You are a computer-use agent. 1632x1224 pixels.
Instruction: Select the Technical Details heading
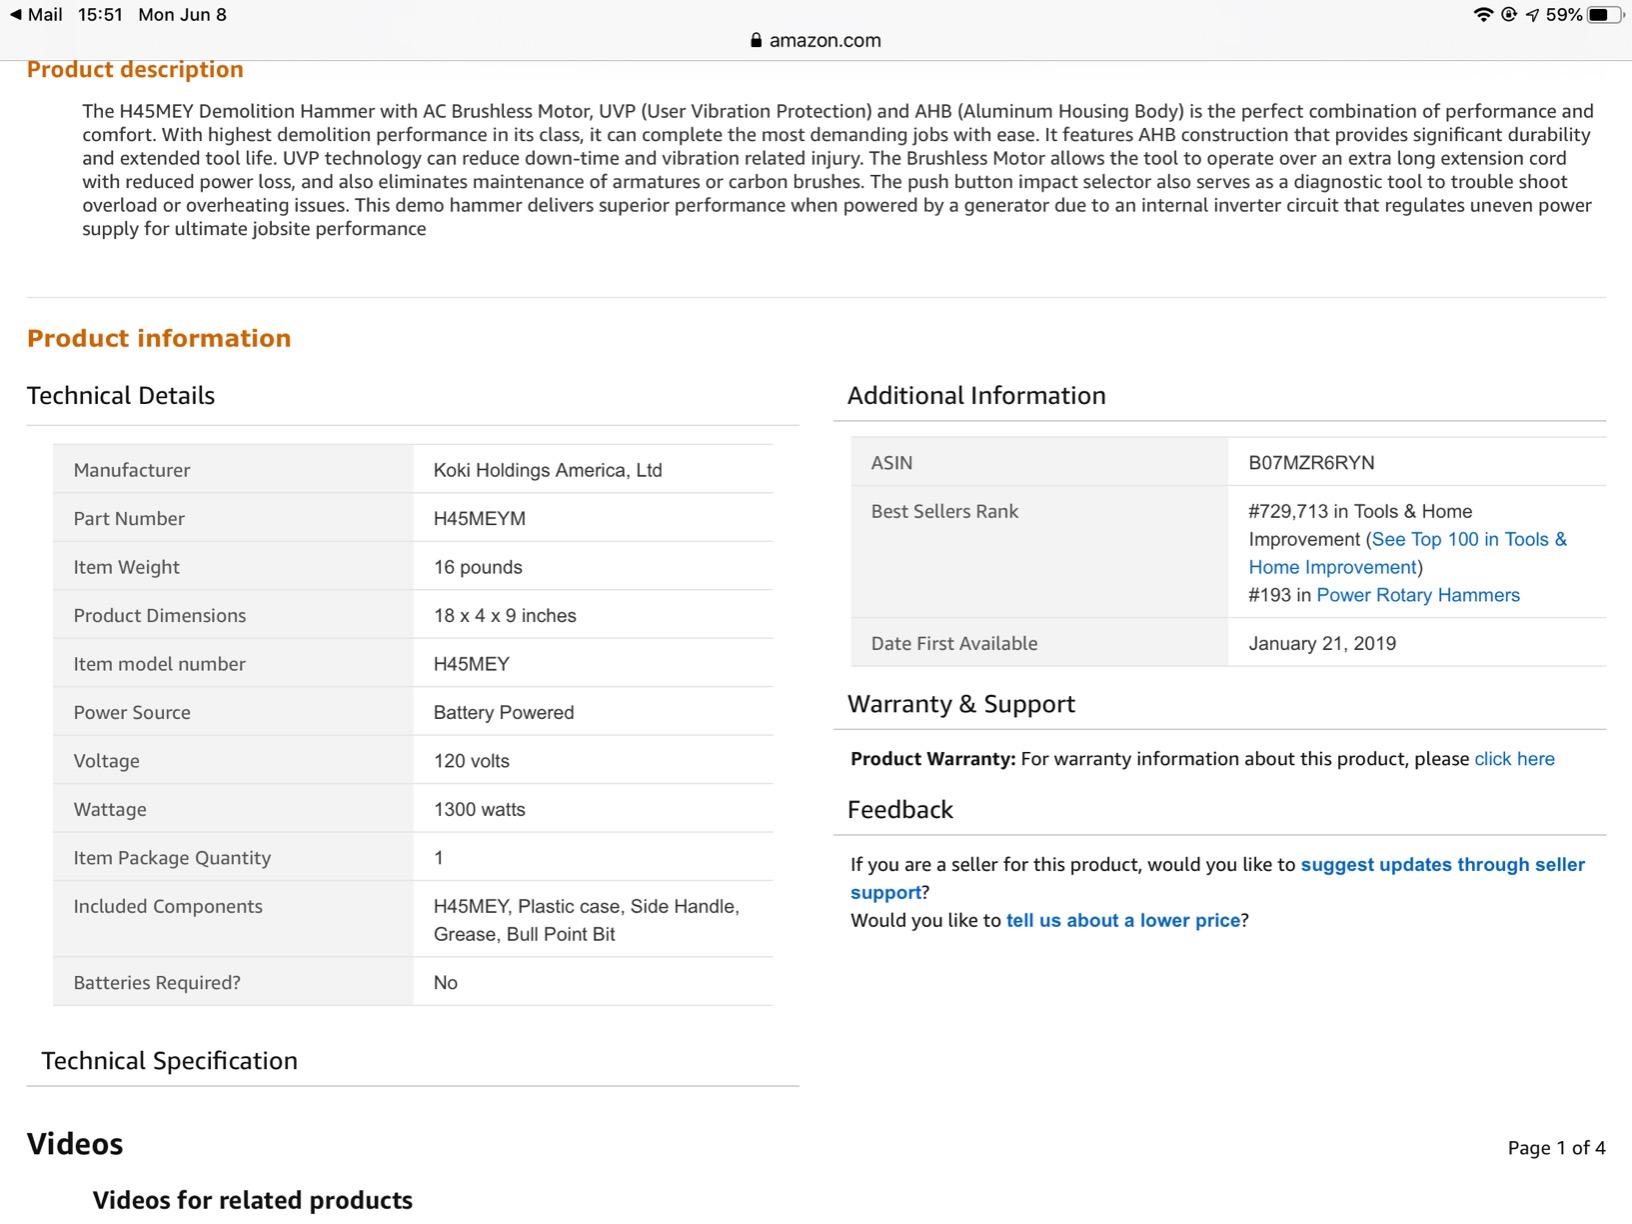pos(121,396)
